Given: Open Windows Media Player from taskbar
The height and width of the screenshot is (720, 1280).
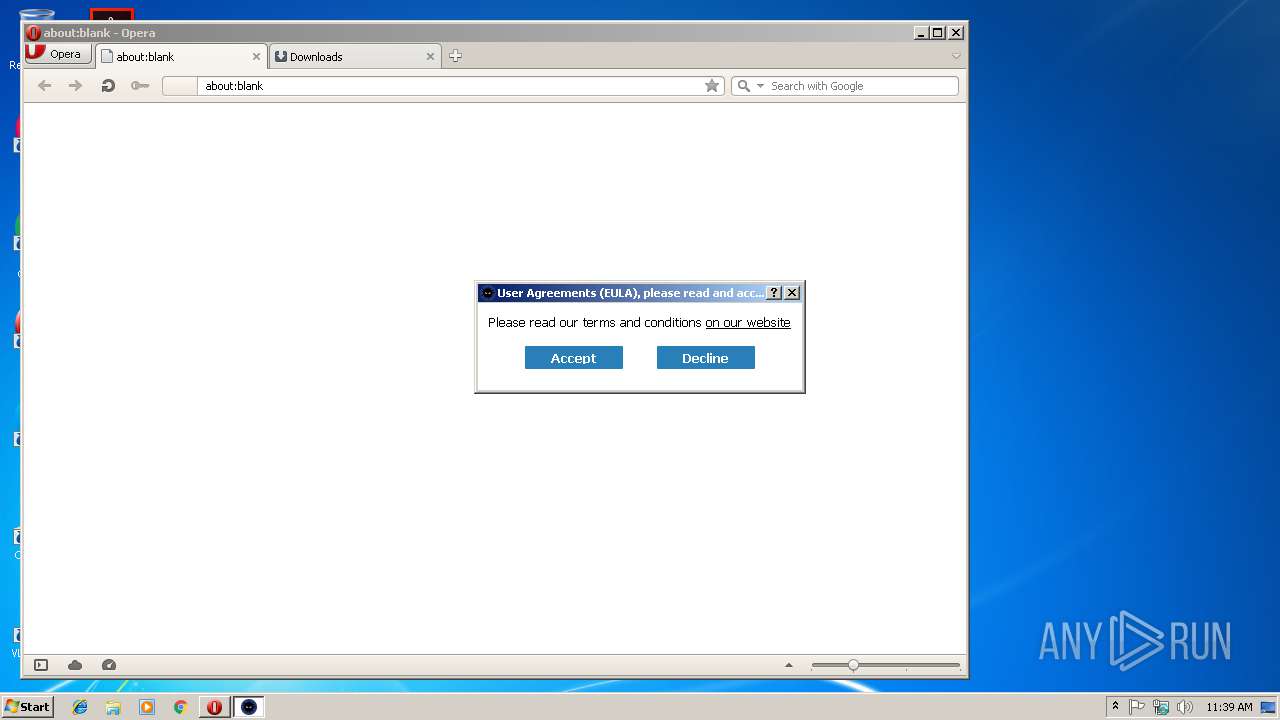Looking at the screenshot, I should [147, 707].
